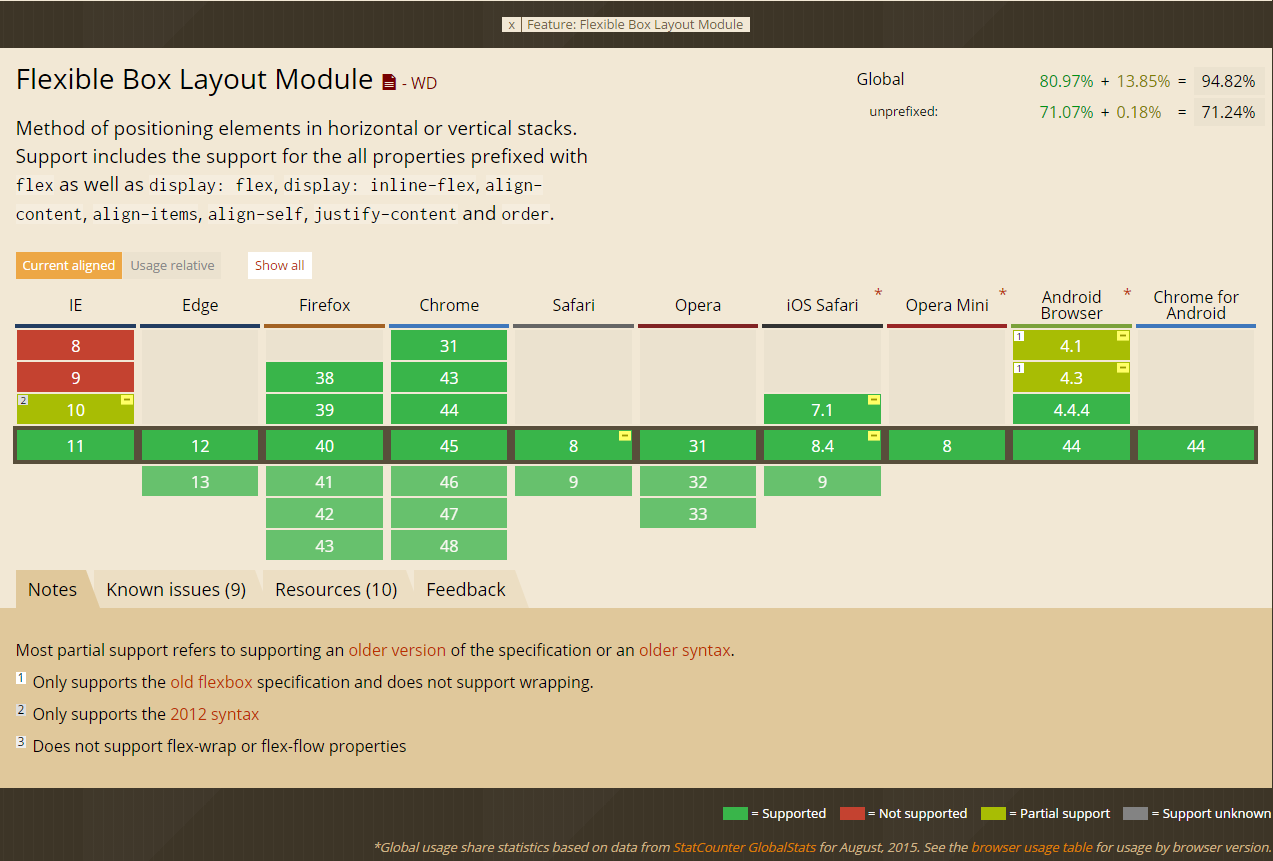Select the IE column header

[76, 305]
